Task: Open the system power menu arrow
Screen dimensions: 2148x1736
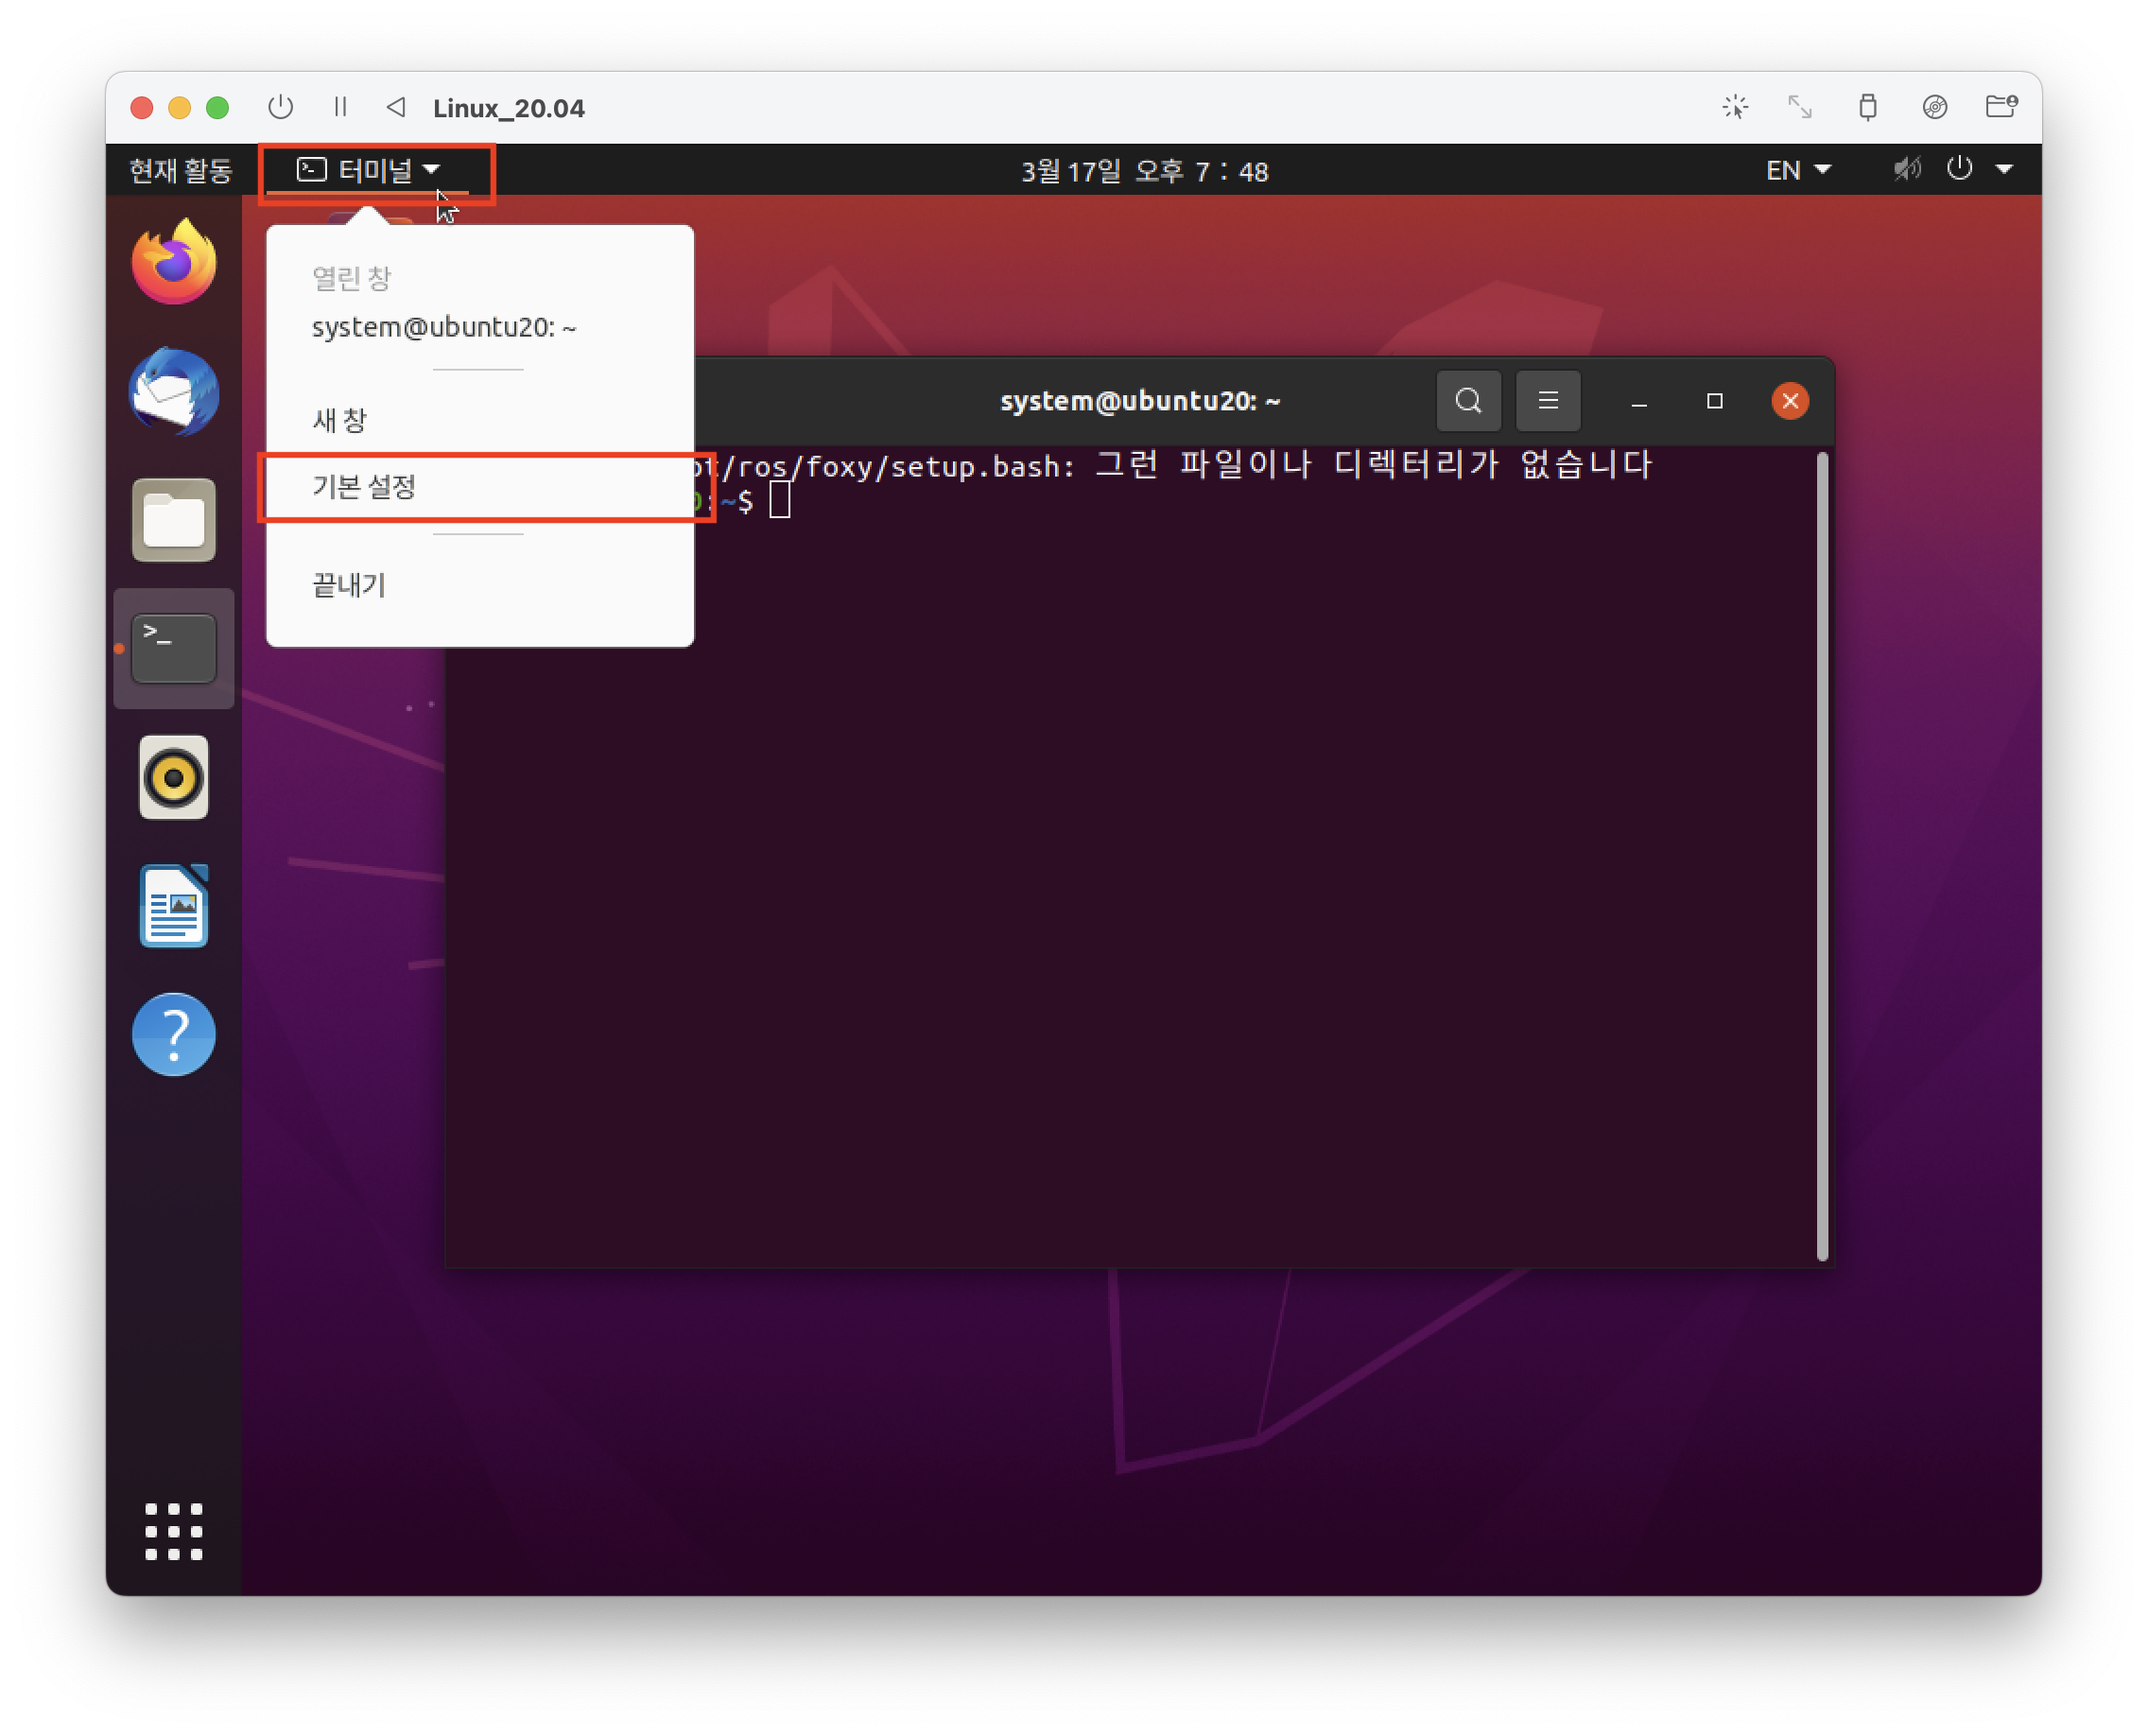Action: click(x=2004, y=170)
